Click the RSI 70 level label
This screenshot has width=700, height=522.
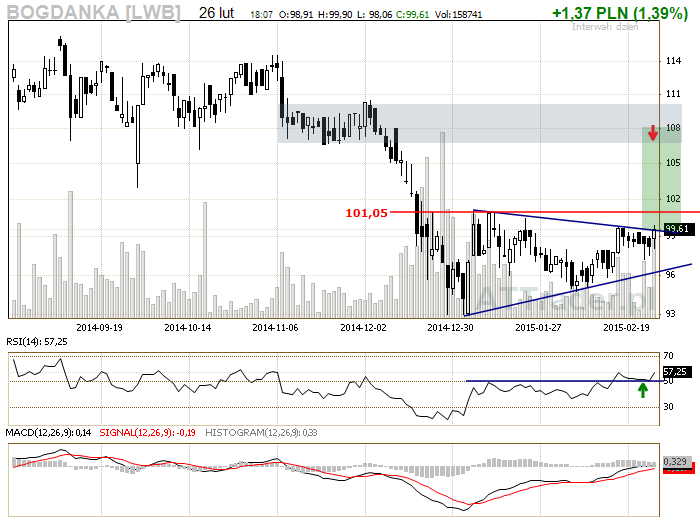[668, 356]
